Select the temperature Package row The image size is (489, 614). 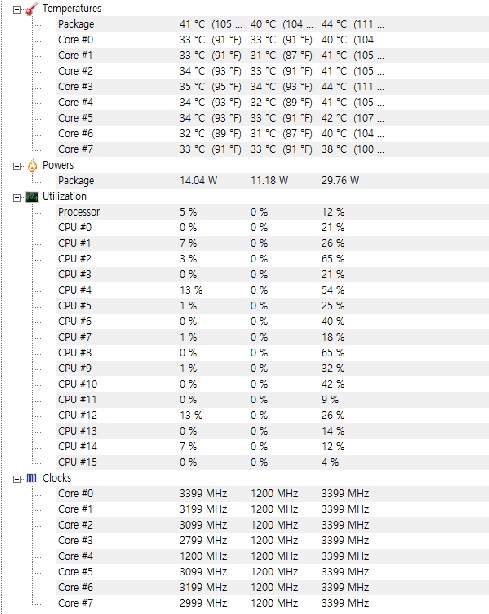coord(272,24)
